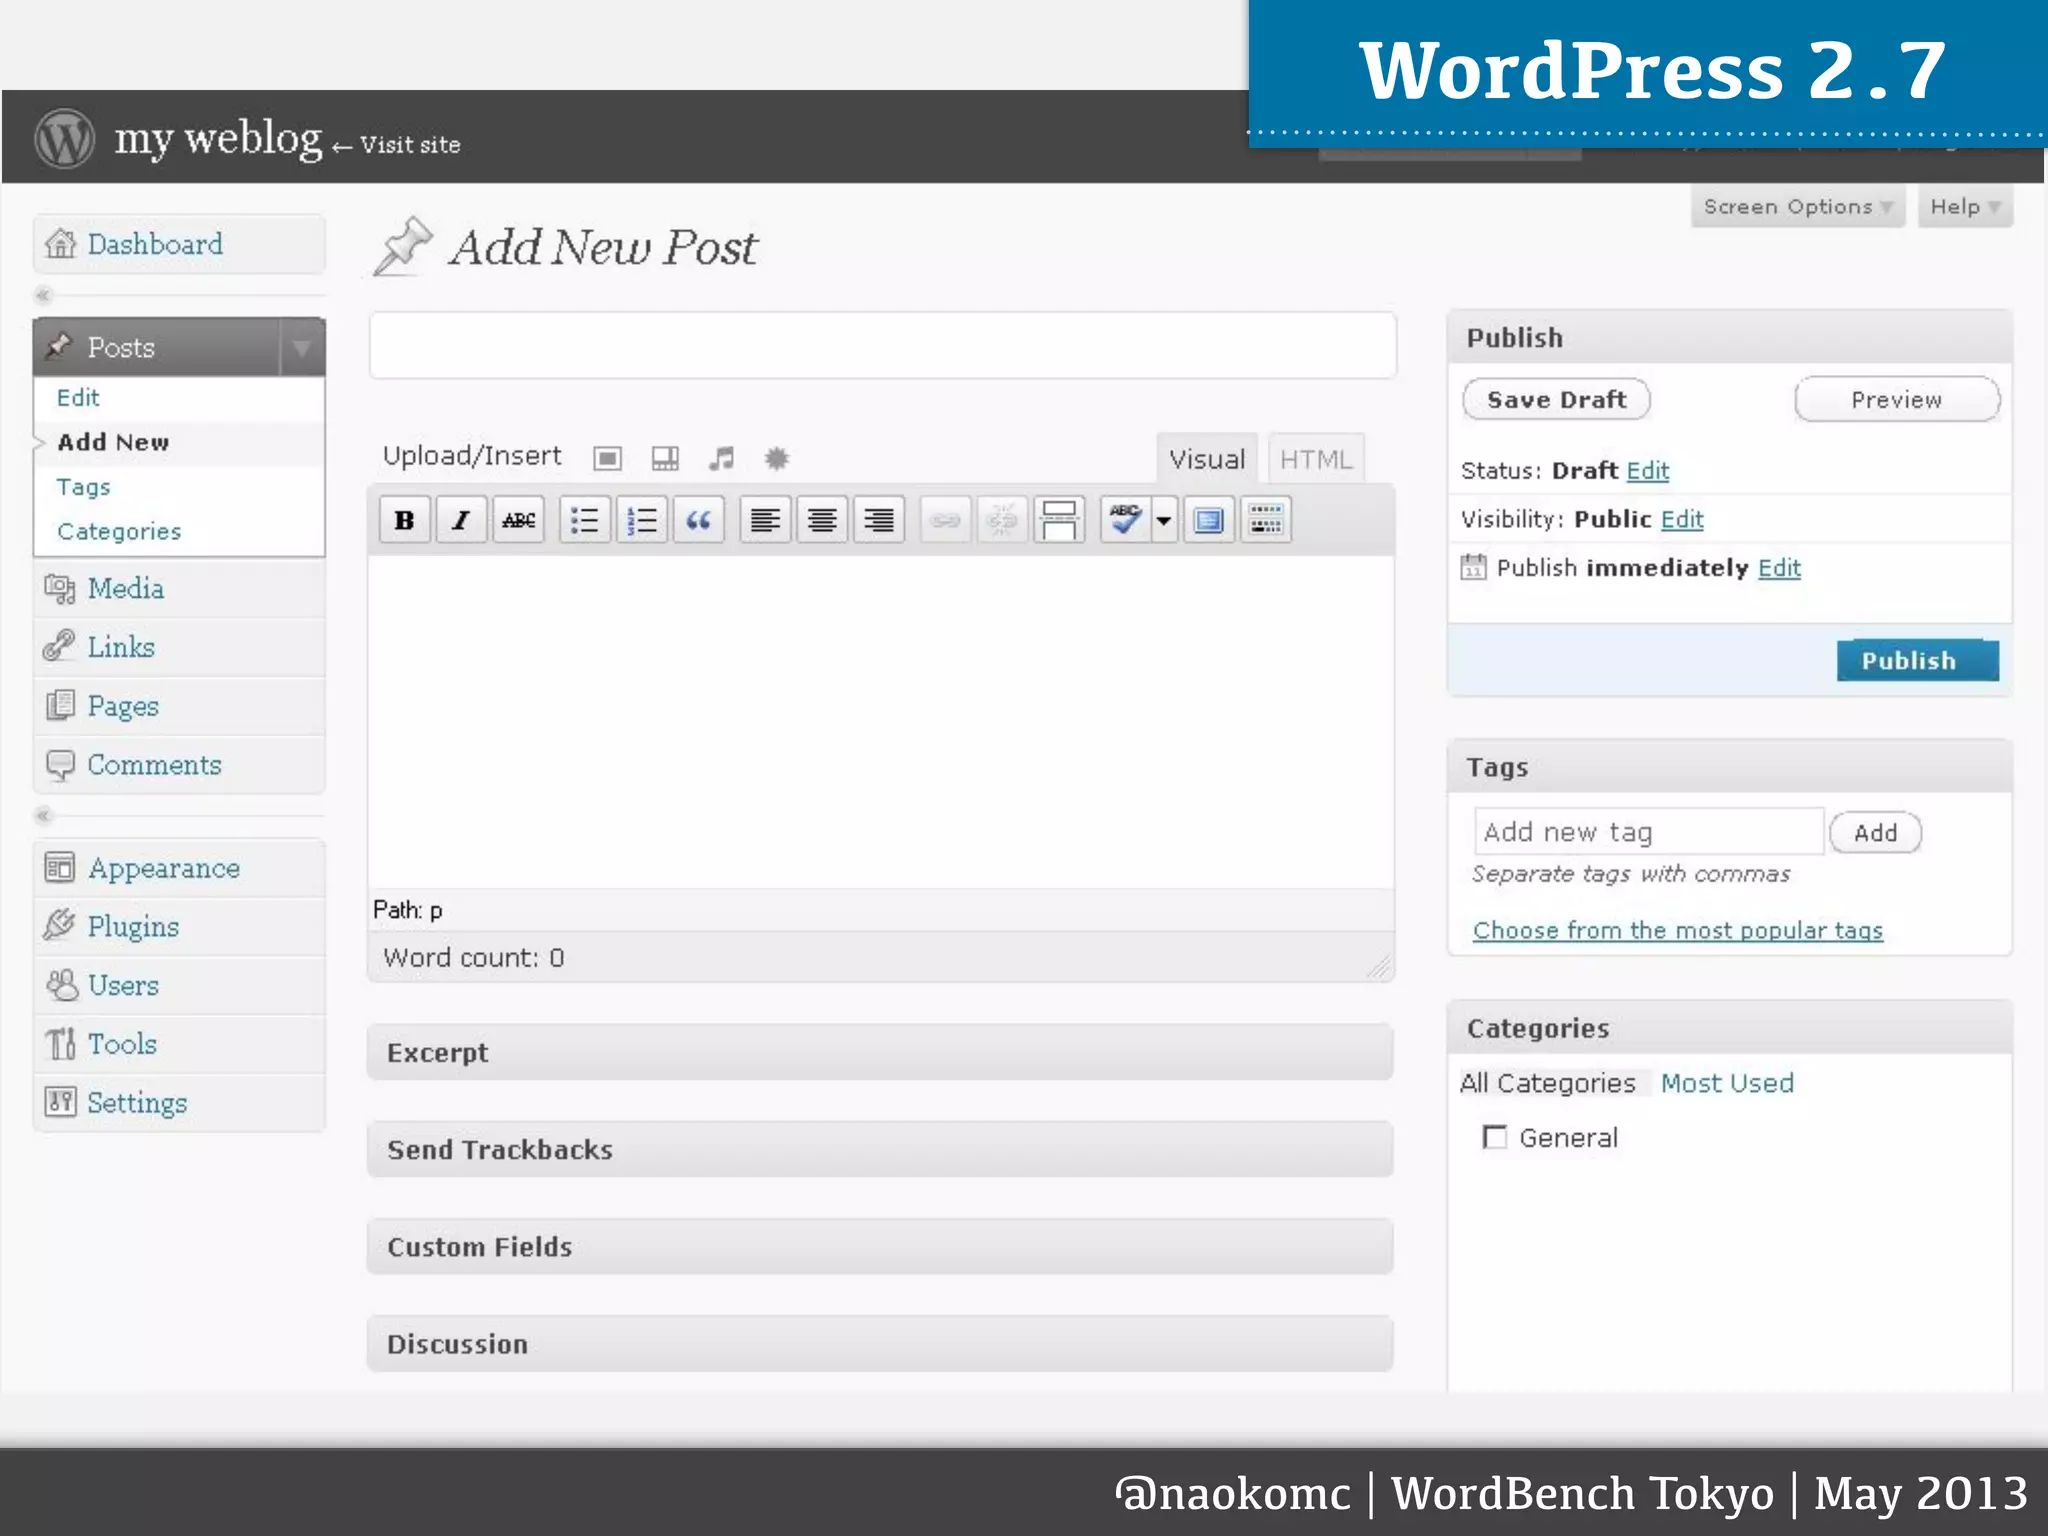Check the General category checkbox
This screenshot has height=1536, width=2048.
(1494, 1137)
